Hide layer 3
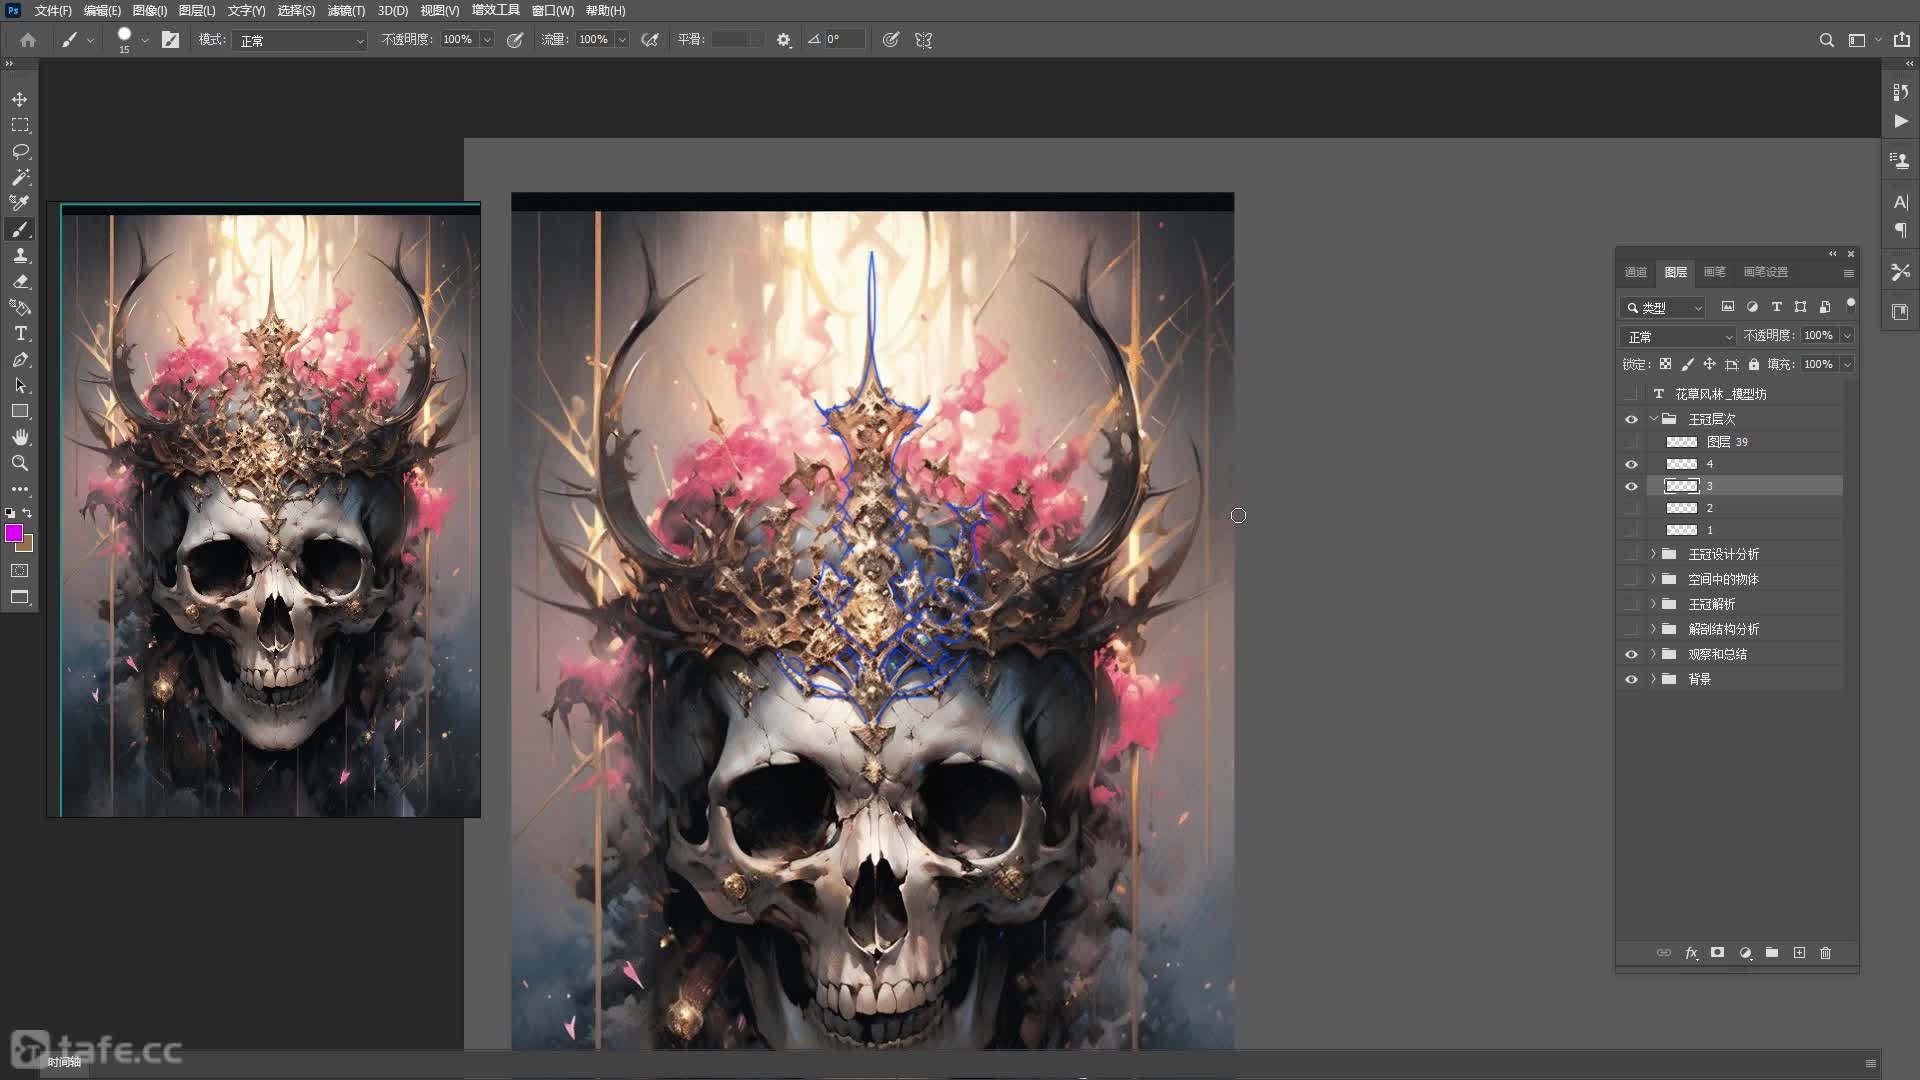Image resolution: width=1920 pixels, height=1080 pixels. click(x=1631, y=486)
